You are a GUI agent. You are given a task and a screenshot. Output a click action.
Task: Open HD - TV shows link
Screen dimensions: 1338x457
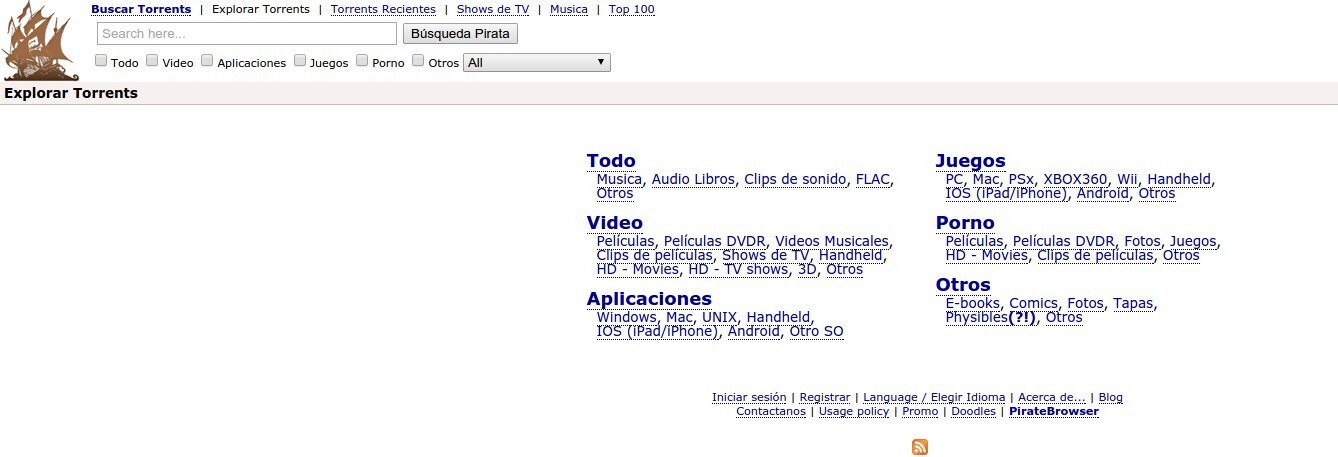[739, 270]
